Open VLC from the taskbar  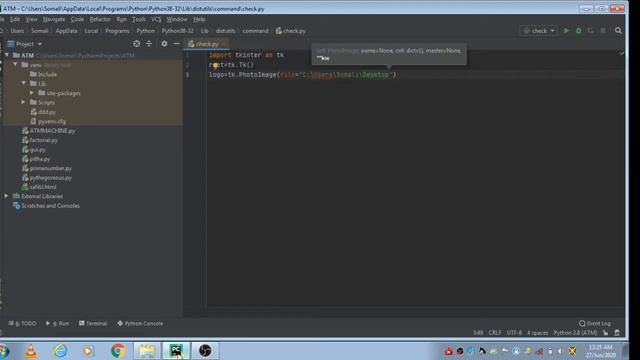pyautogui.click(x=31, y=351)
